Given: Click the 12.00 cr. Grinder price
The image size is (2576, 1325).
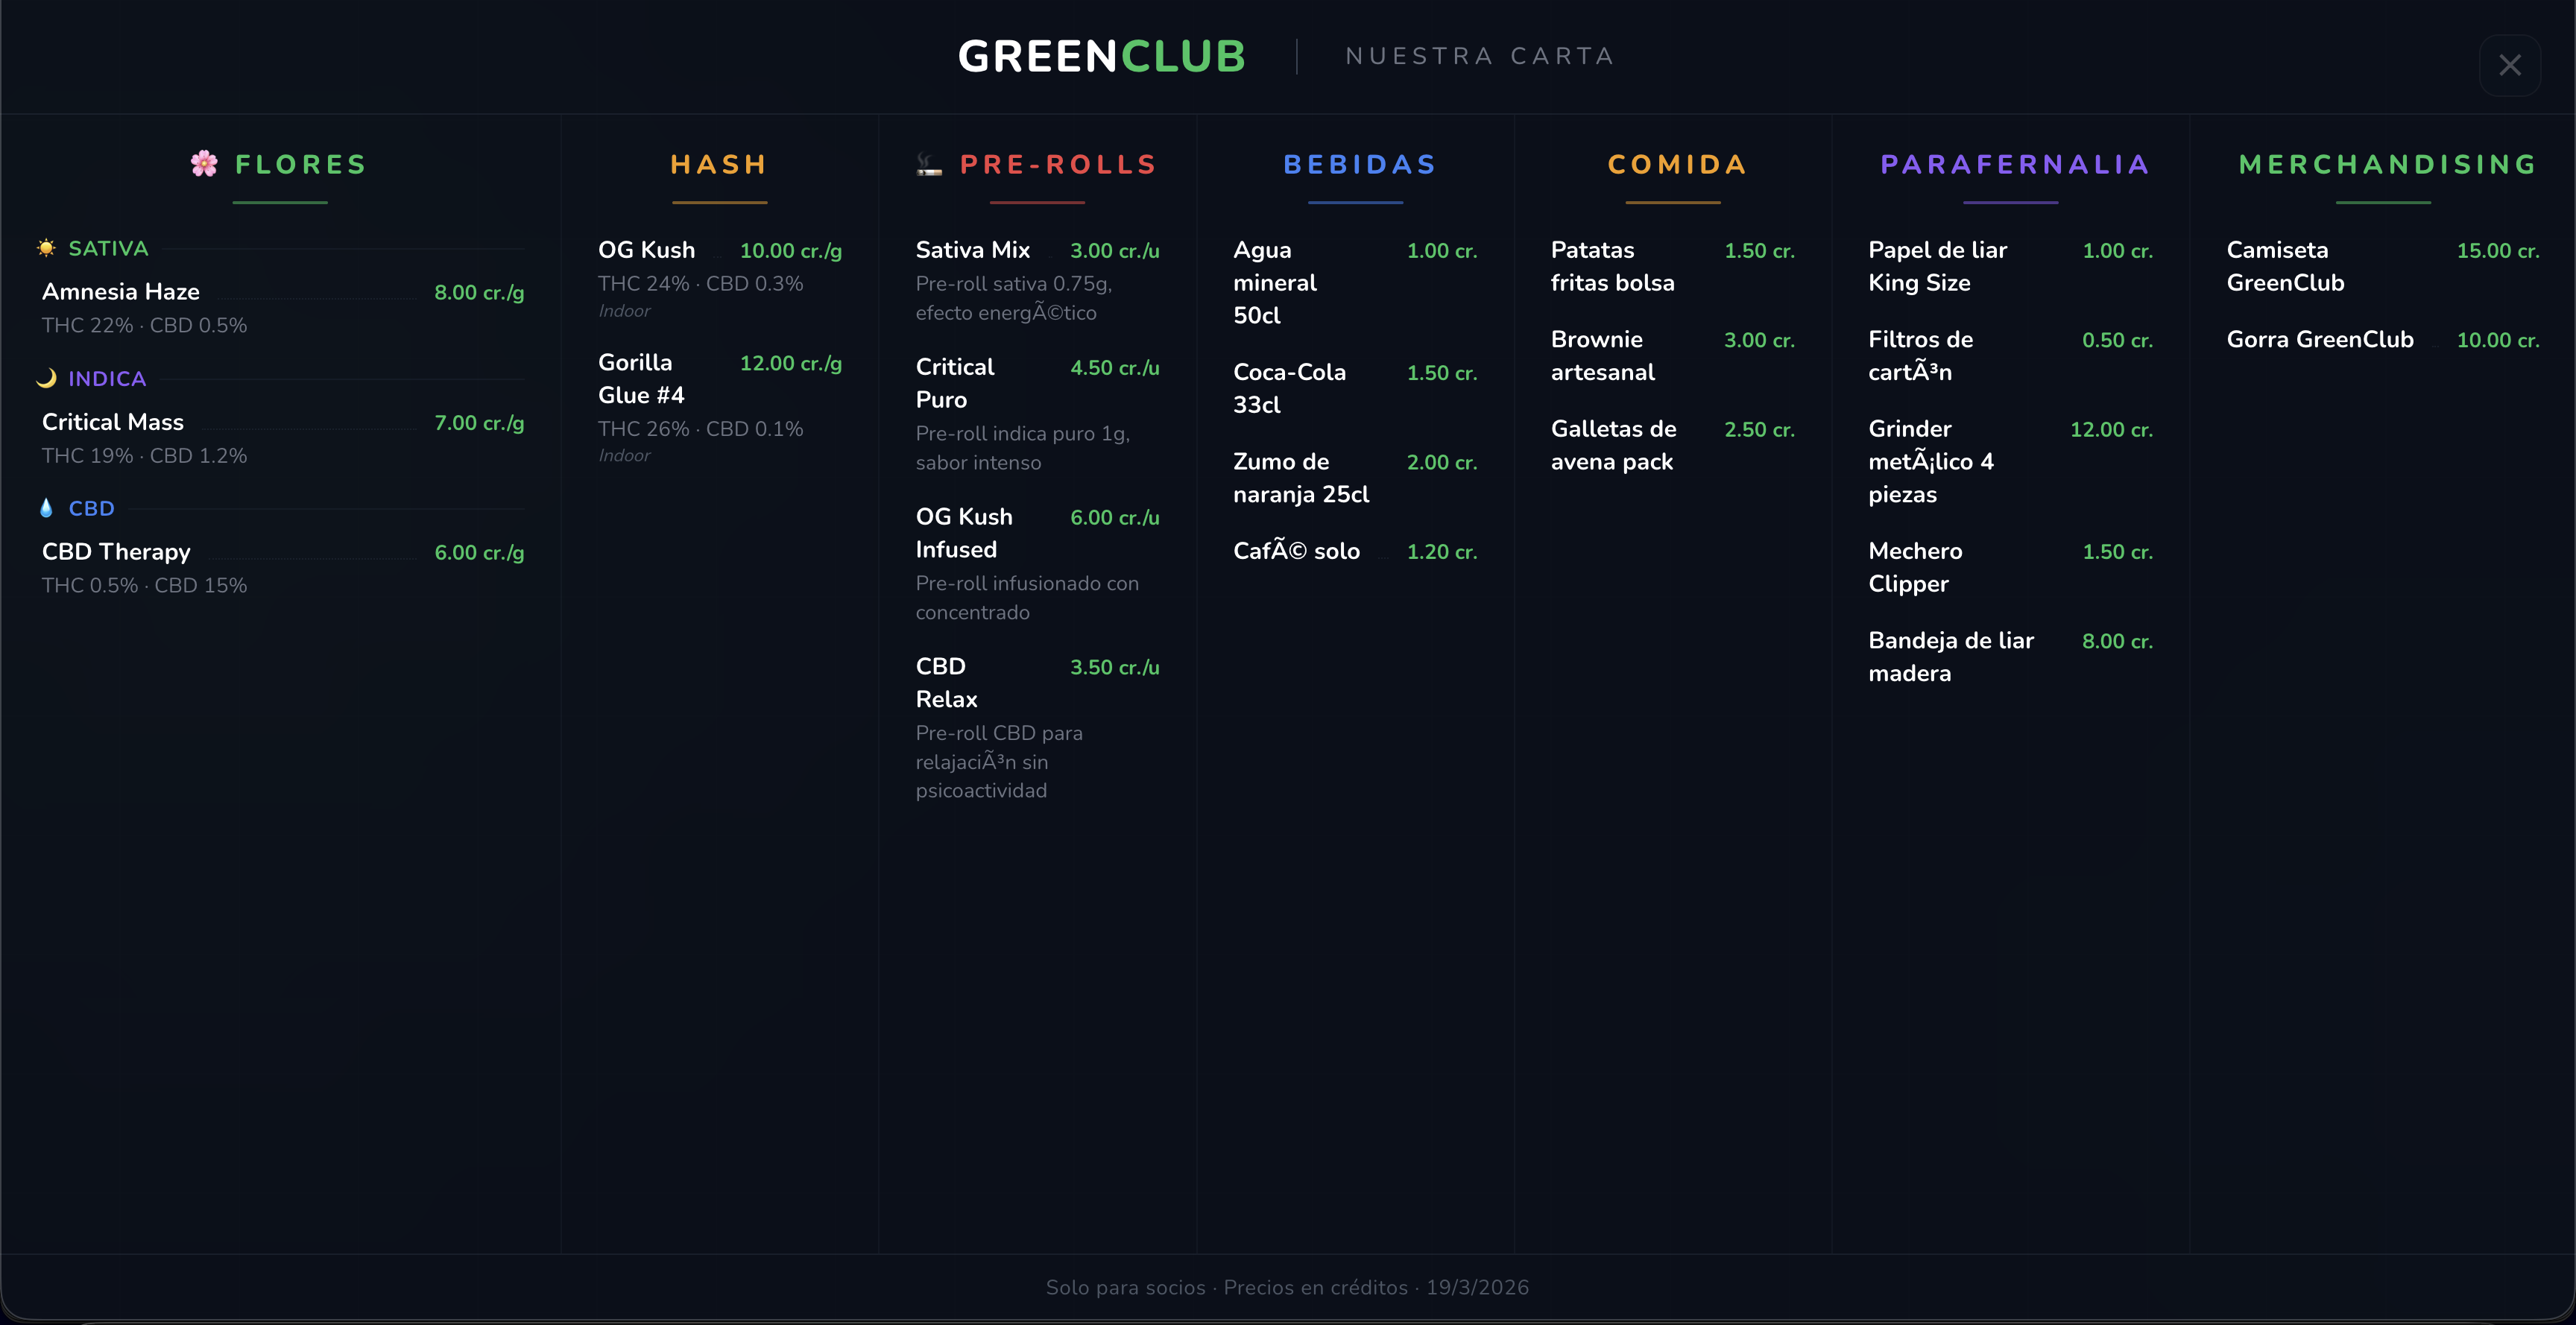Looking at the screenshot, I should pos(2110,430).
